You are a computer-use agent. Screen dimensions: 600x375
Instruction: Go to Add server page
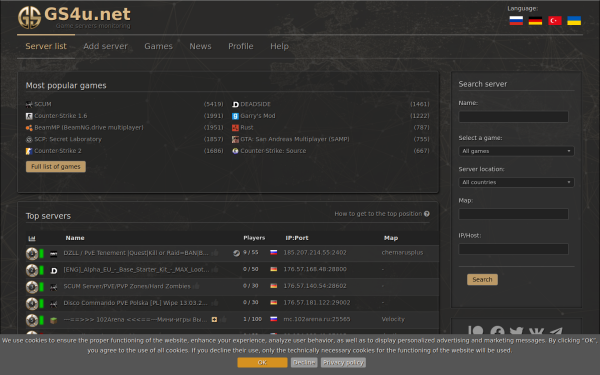[105, 46]
